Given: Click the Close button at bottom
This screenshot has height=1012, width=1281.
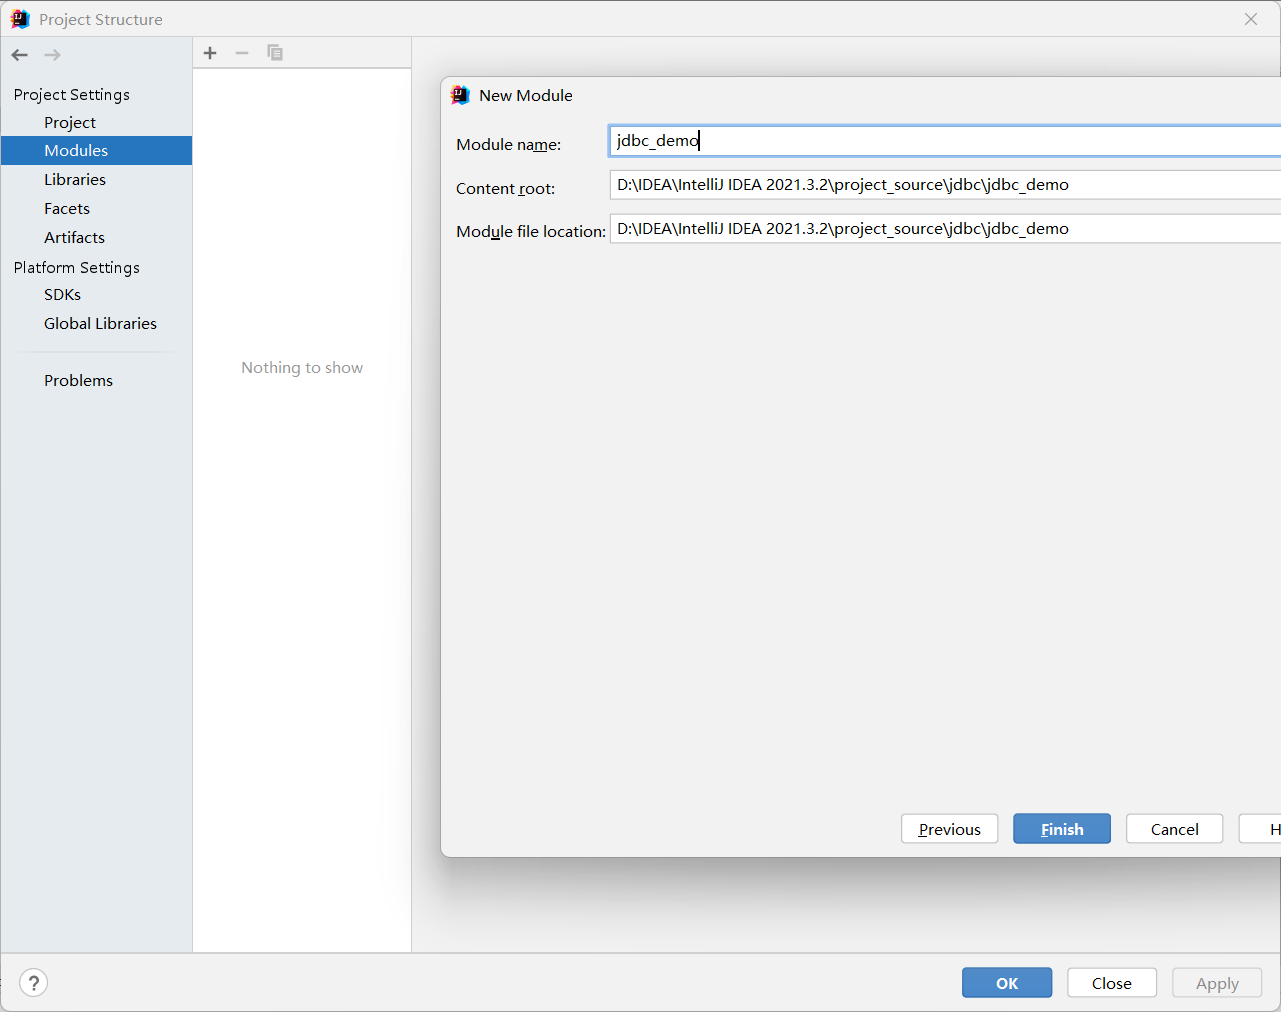Looking at the screenshot, I should [x=1112, y=983].
